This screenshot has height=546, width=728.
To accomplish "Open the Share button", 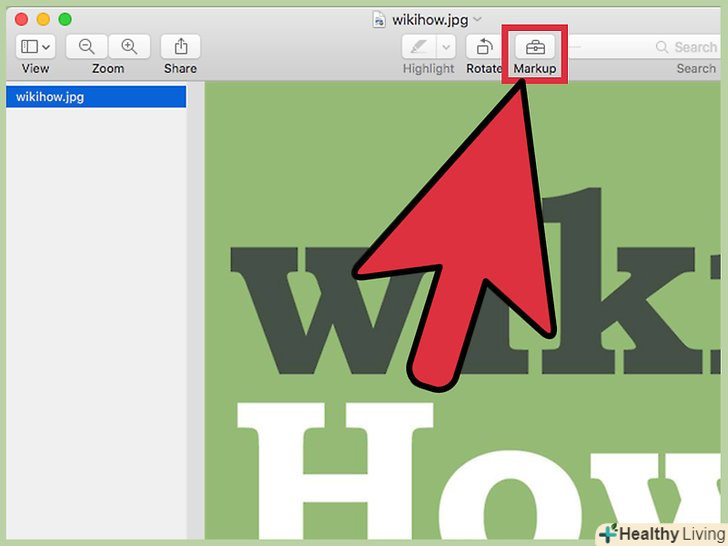I will click(181, 46).
